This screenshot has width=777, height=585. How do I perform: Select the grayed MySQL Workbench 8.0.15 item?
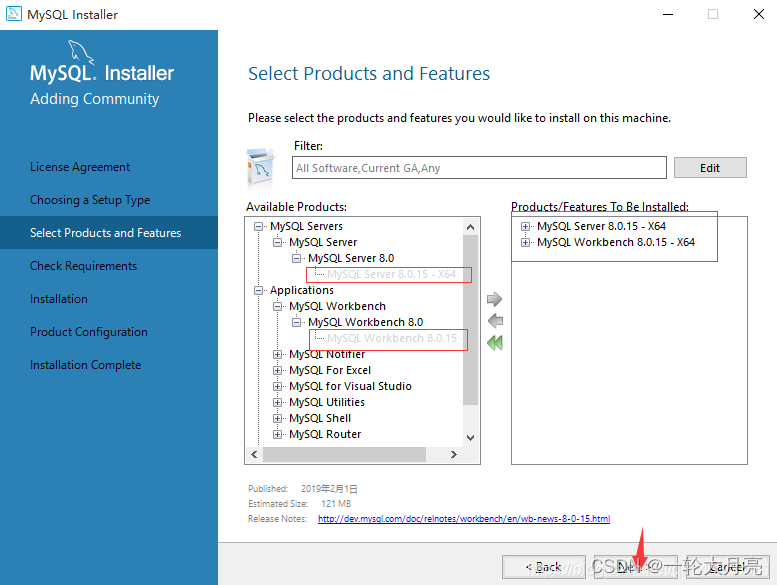(x=392, y=338)
